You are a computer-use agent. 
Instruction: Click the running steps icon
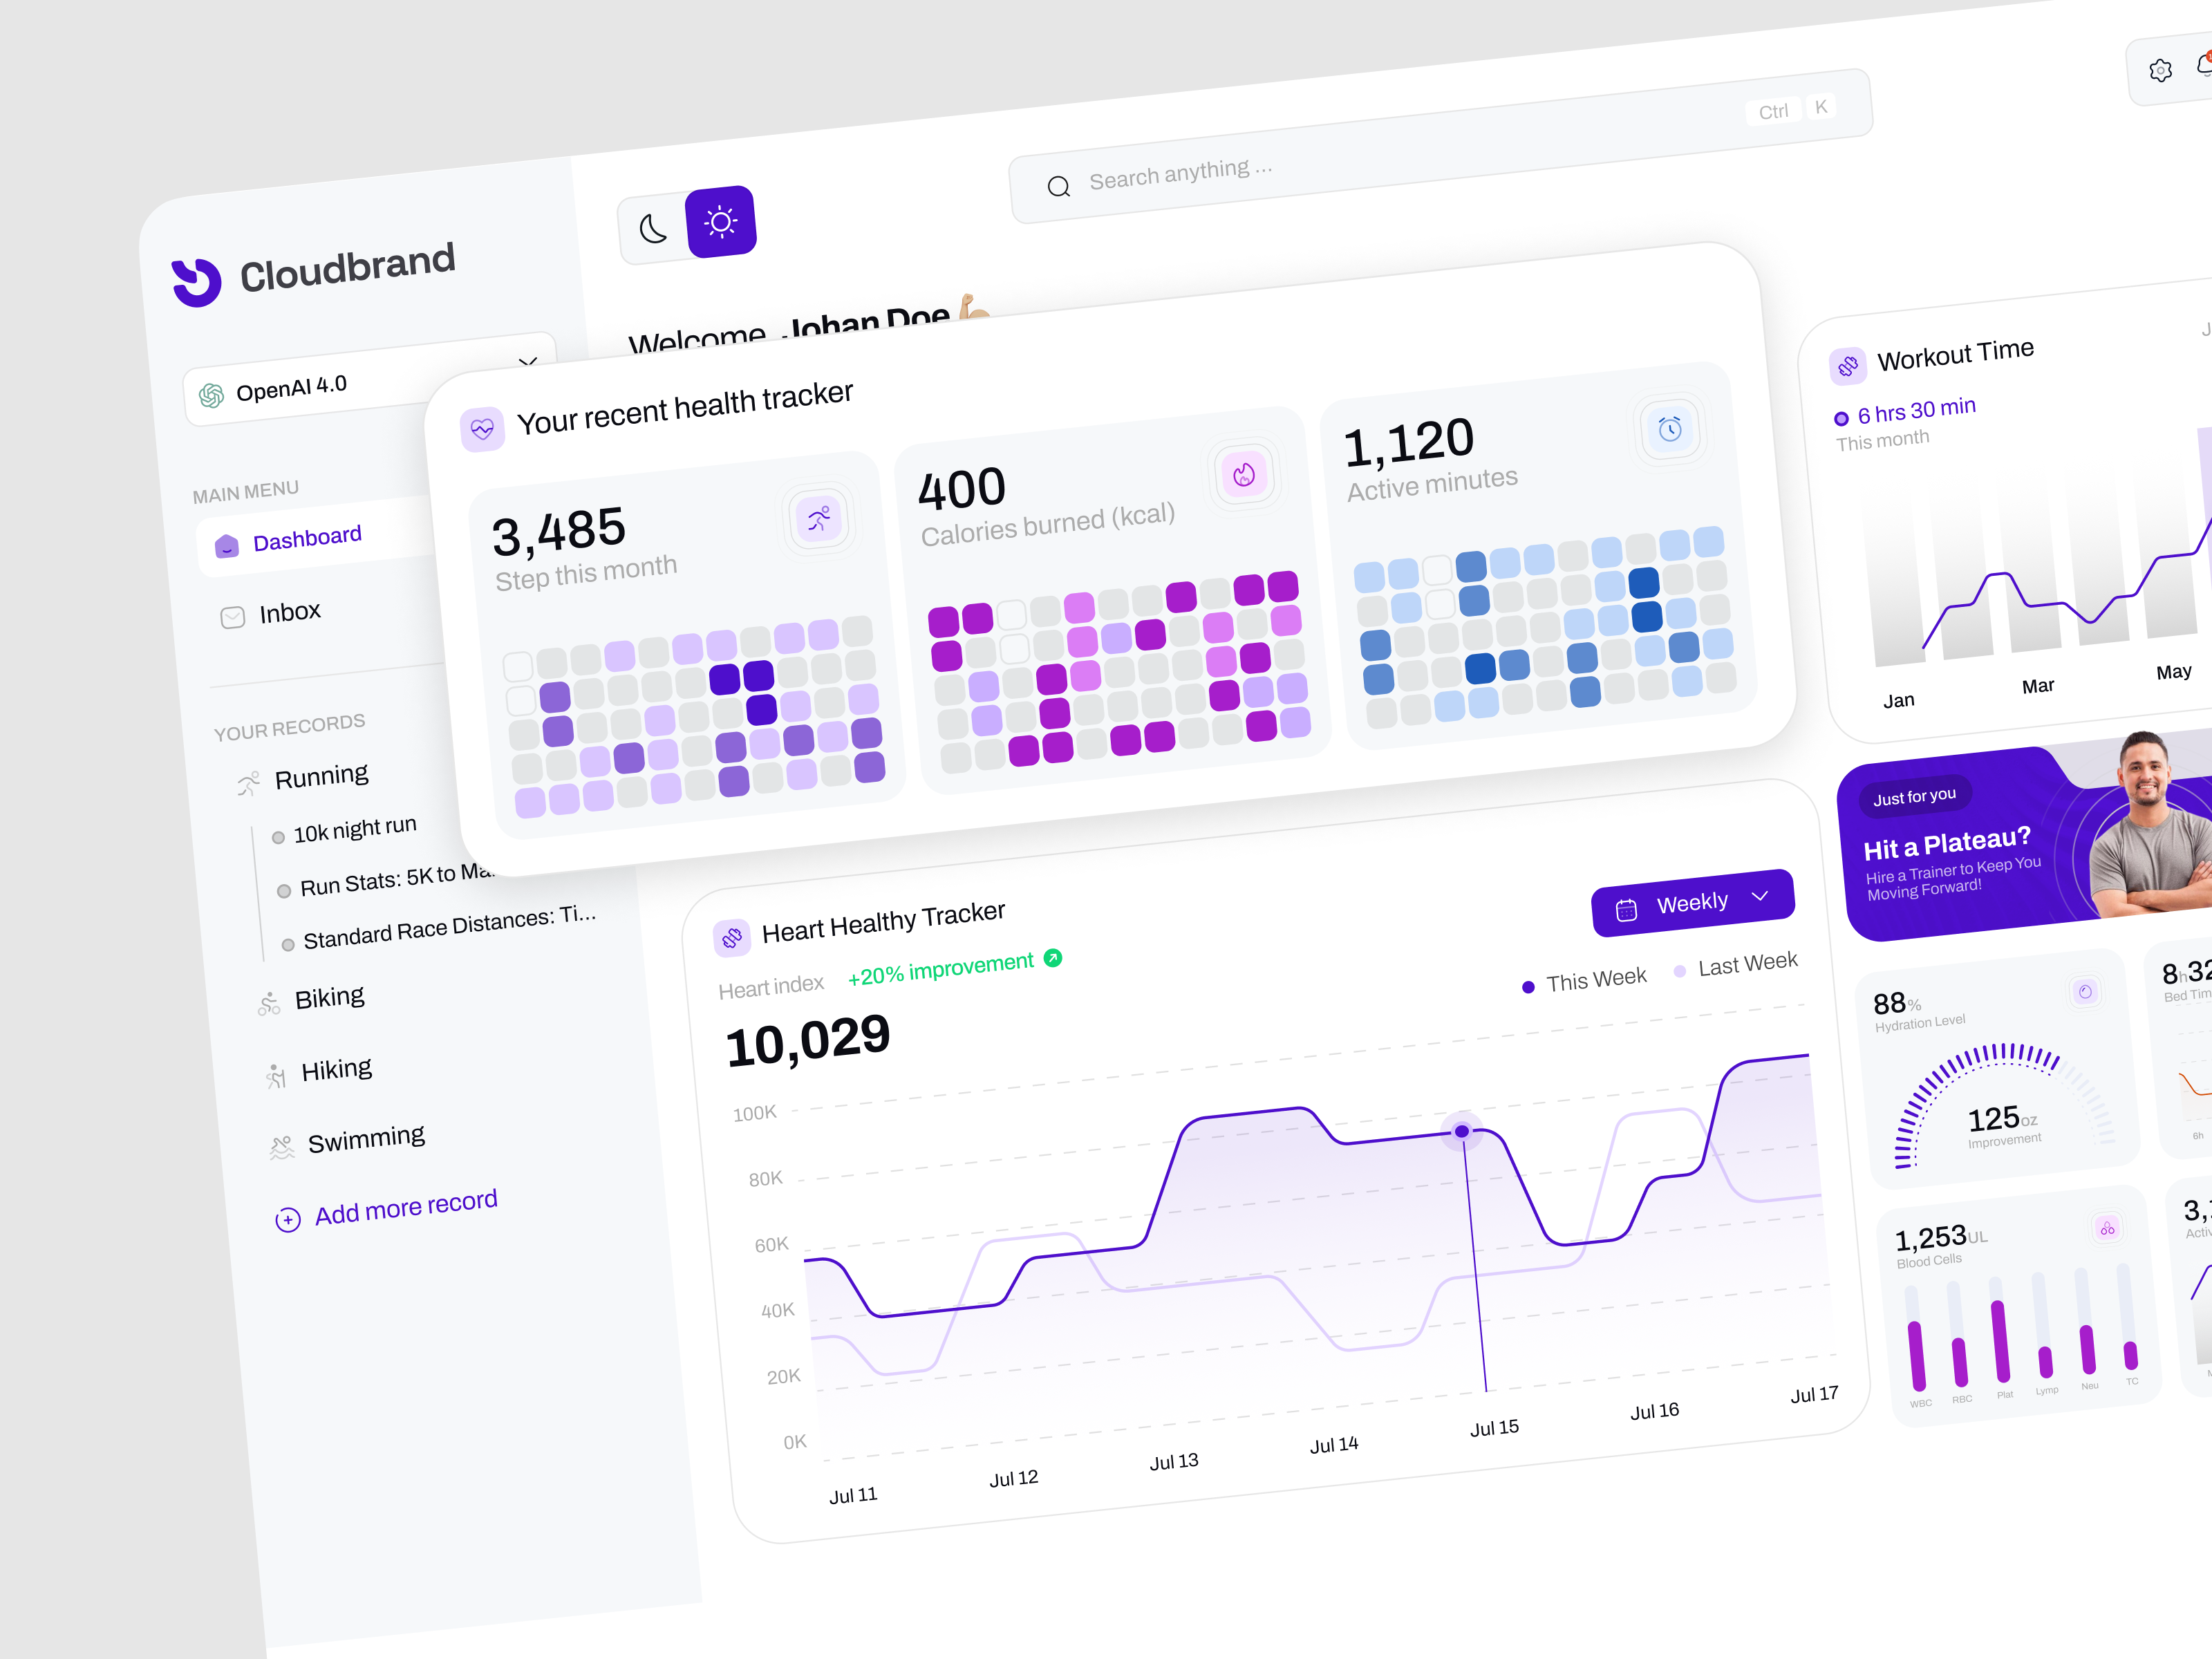819,518
